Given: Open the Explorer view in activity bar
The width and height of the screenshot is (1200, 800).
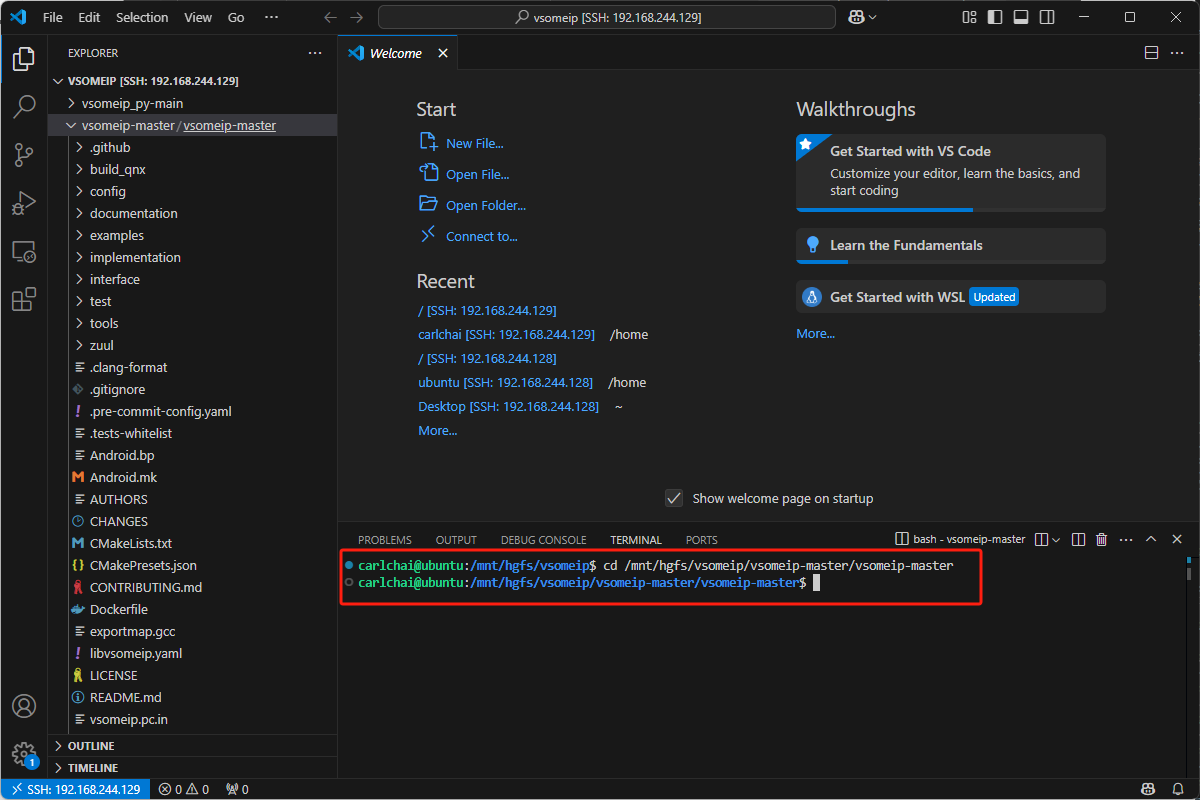Looking at the screenshot, I should tap(24, 59).
